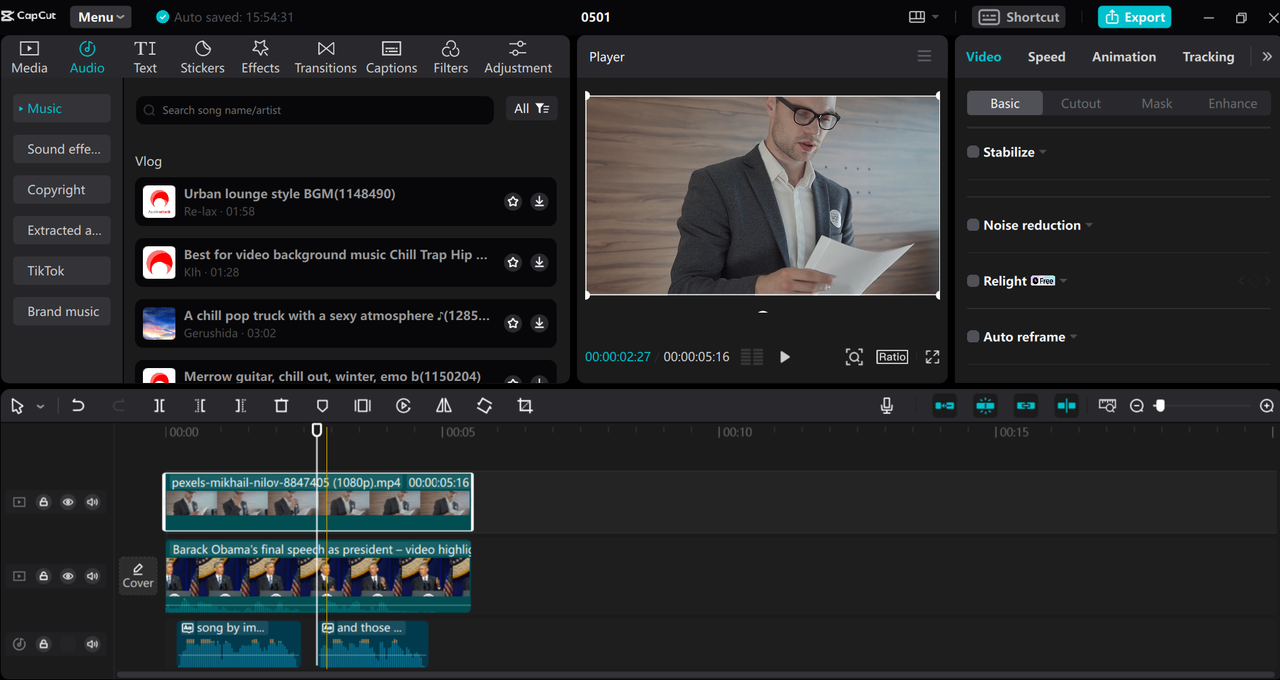Play the video in the player
1280x680 pixels.
point(785,357)
